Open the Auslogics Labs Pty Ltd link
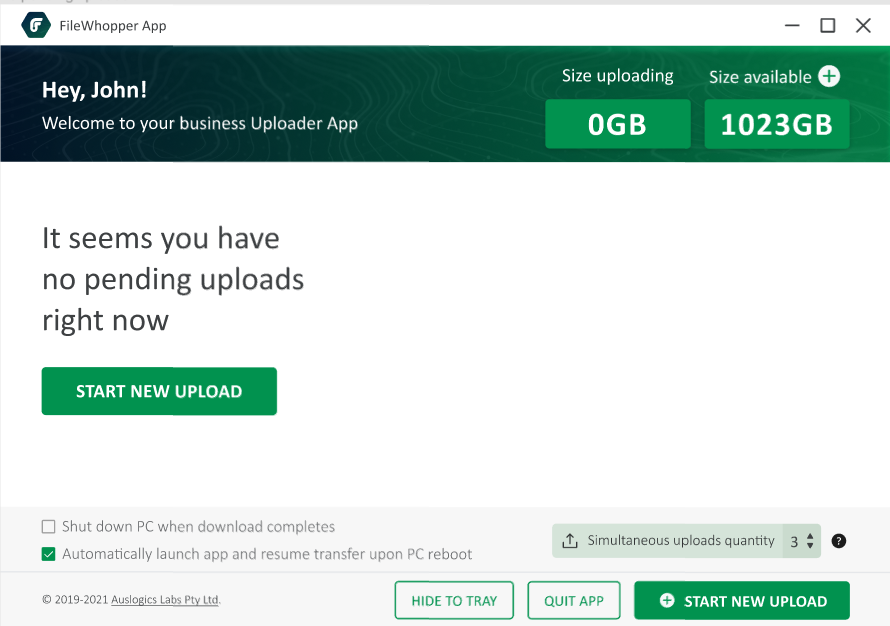Image resolution: width=890 pixels, height=626 pixels. point(165,600)
